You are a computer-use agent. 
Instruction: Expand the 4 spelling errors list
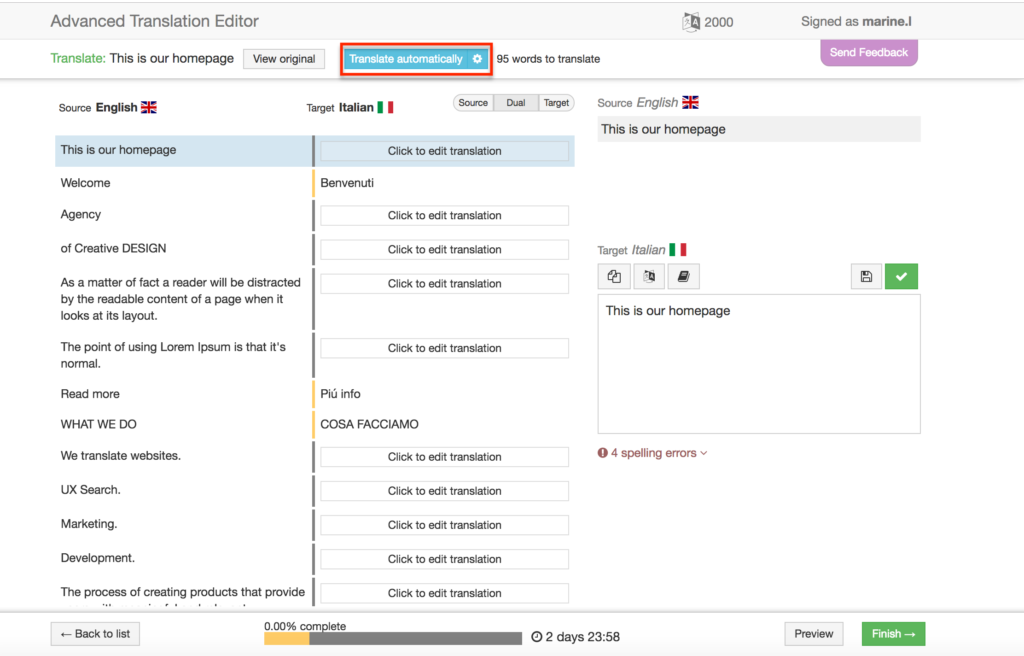(658, 453)
